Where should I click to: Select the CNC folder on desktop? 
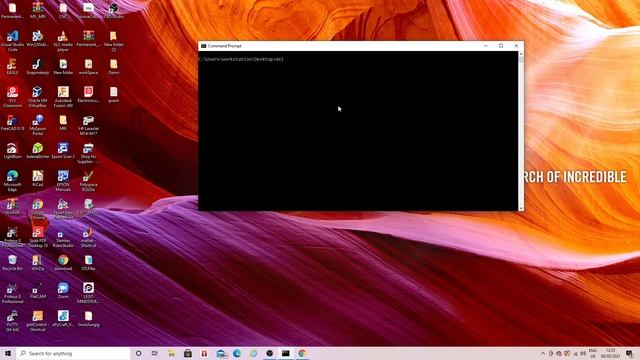(63, 11)
